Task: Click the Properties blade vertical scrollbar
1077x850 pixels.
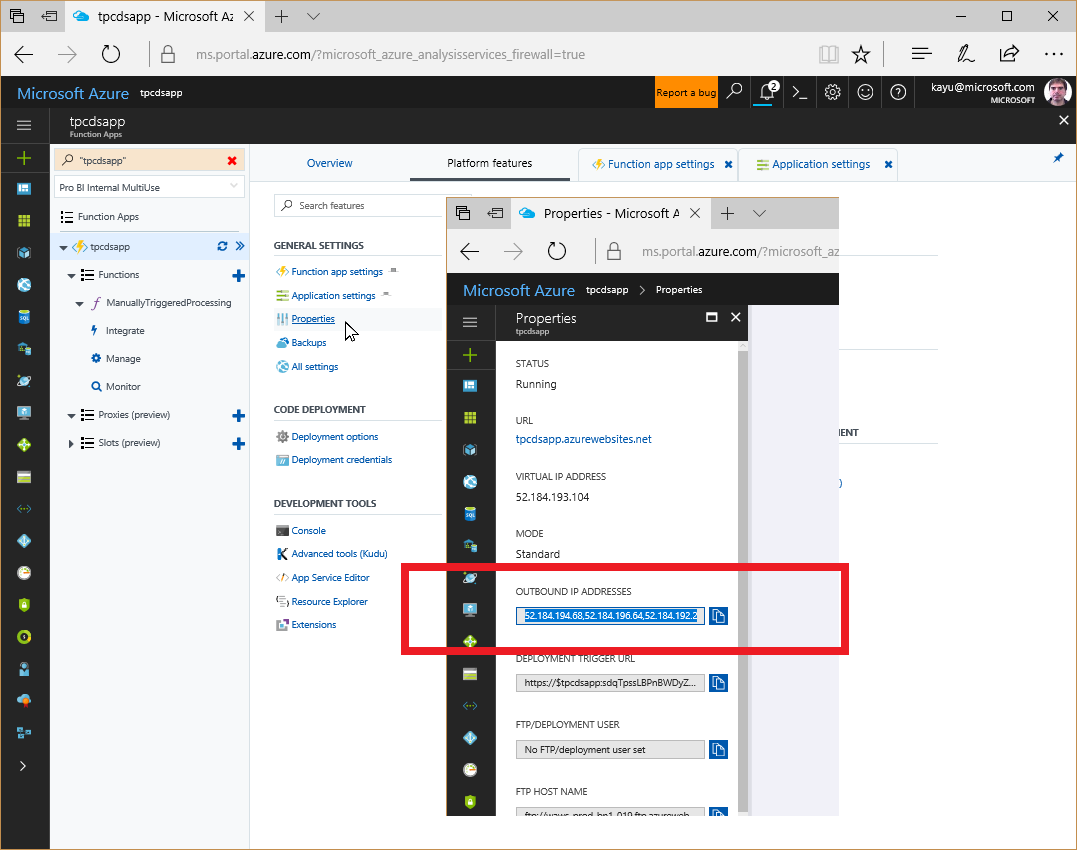Action: coord(742,579)
